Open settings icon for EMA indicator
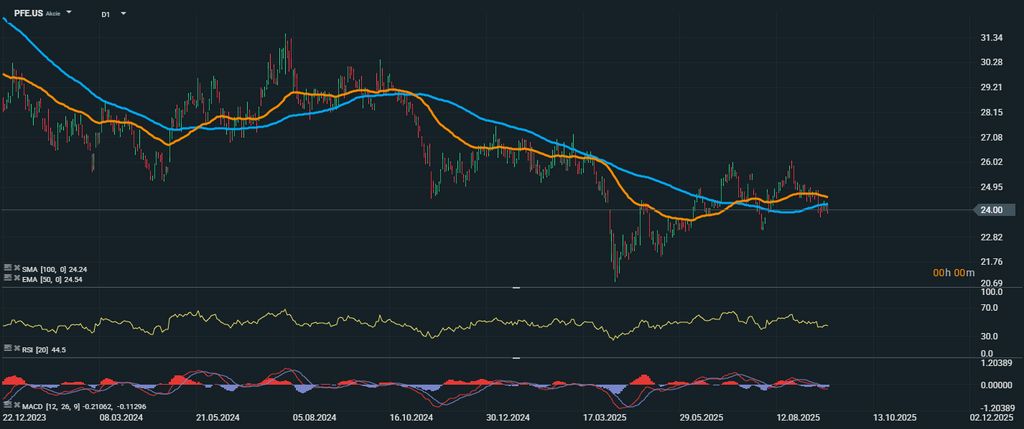1024x429 pixels. (7, 278)
